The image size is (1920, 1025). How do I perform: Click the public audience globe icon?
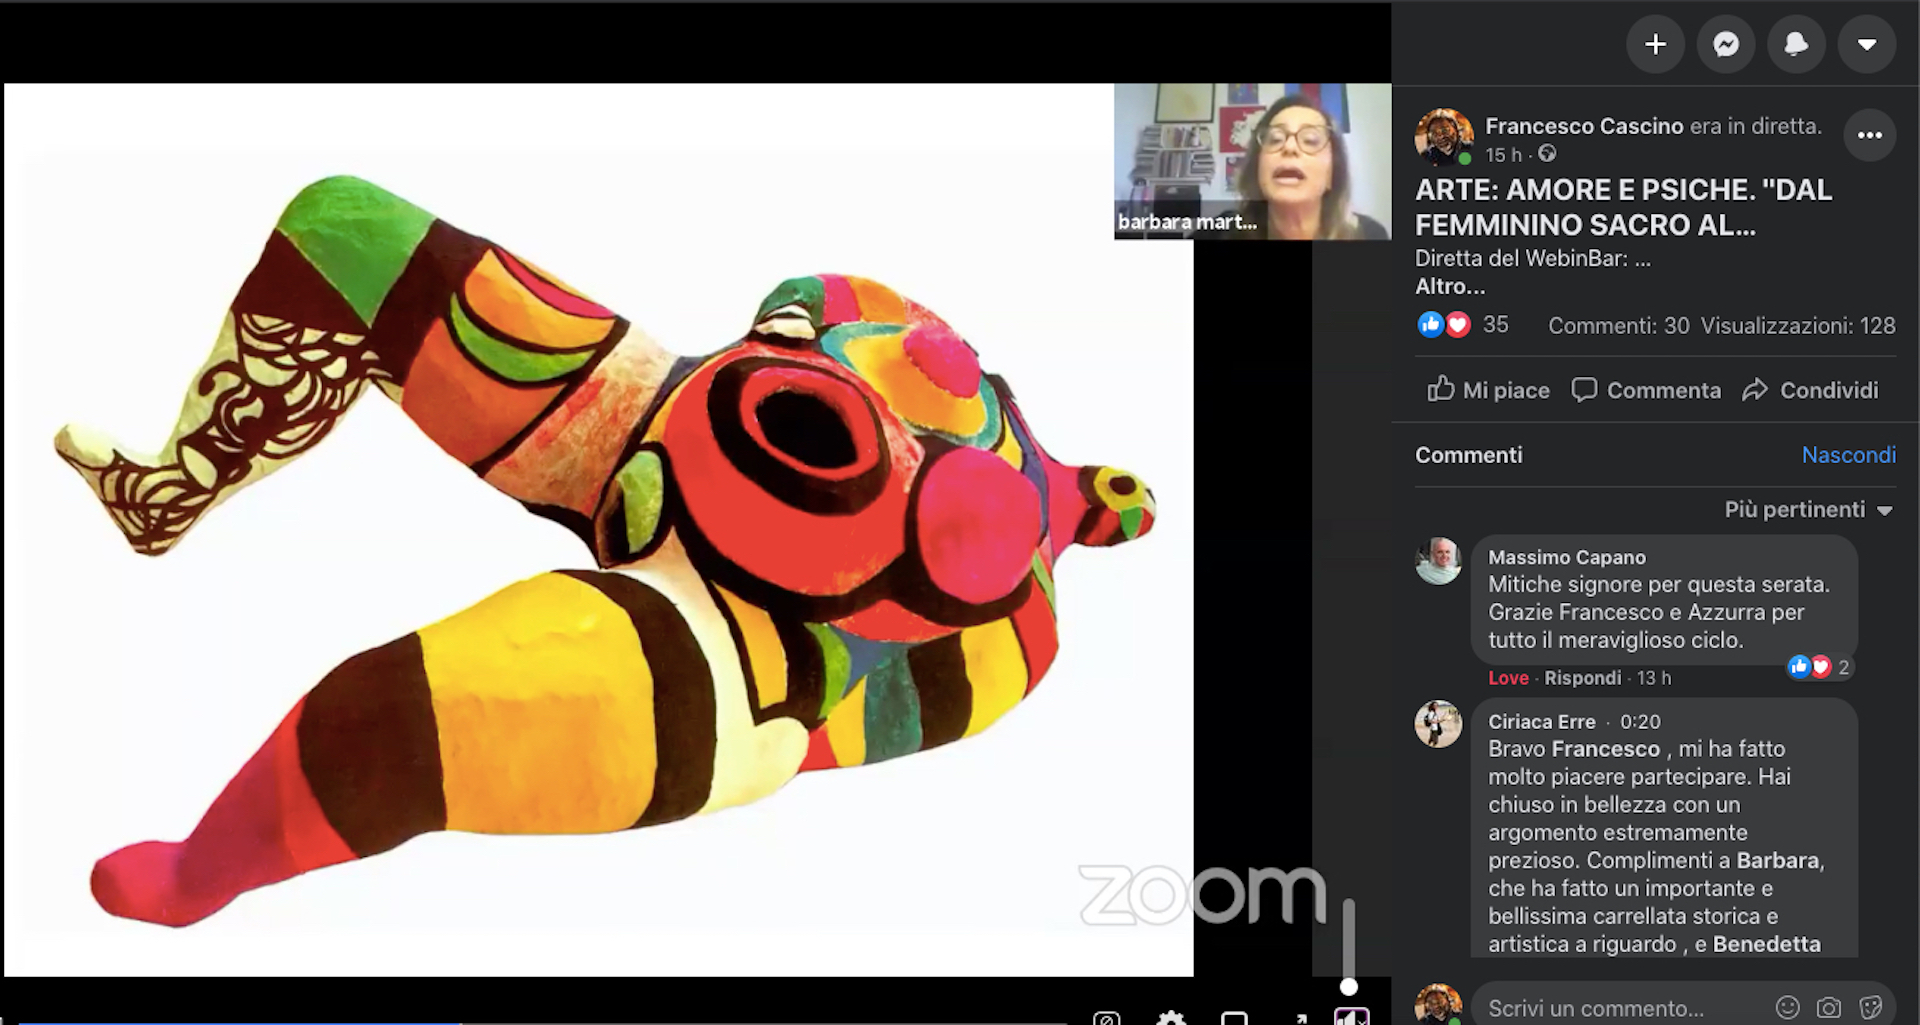(x=1547, y=153)
